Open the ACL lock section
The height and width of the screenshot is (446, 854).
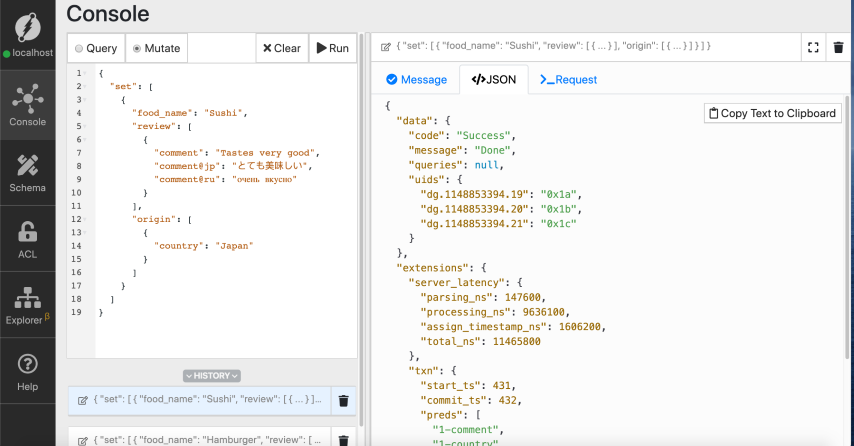click(x=28, y=240)
